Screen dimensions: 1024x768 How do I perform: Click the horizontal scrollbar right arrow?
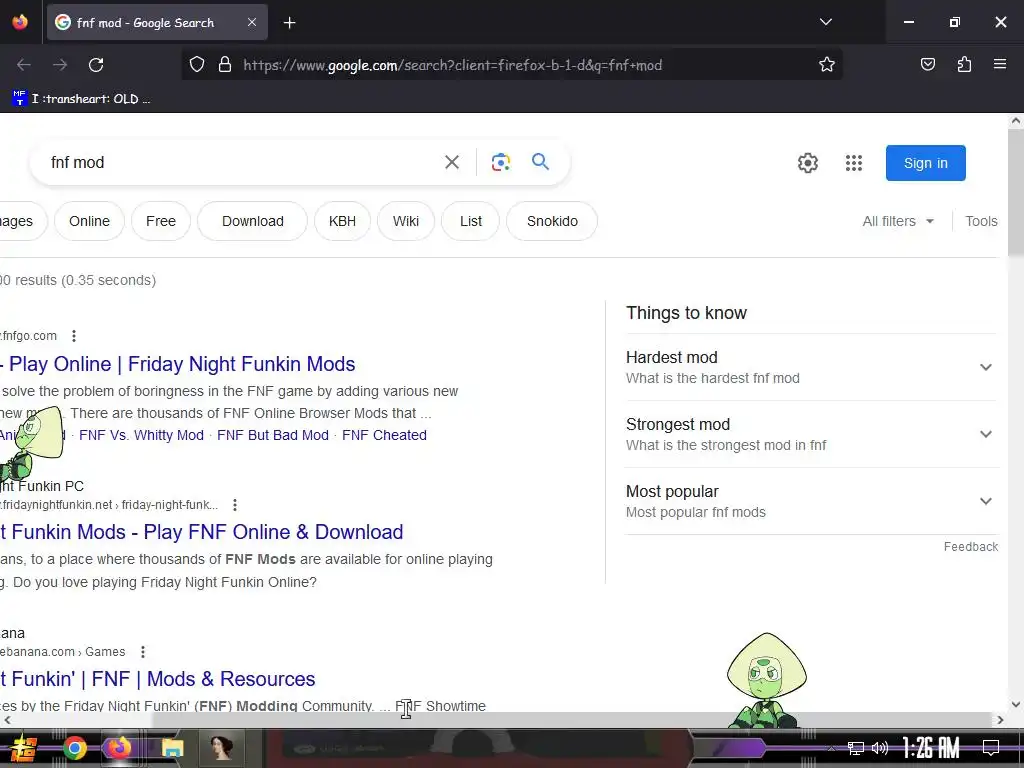point(1000,720)
